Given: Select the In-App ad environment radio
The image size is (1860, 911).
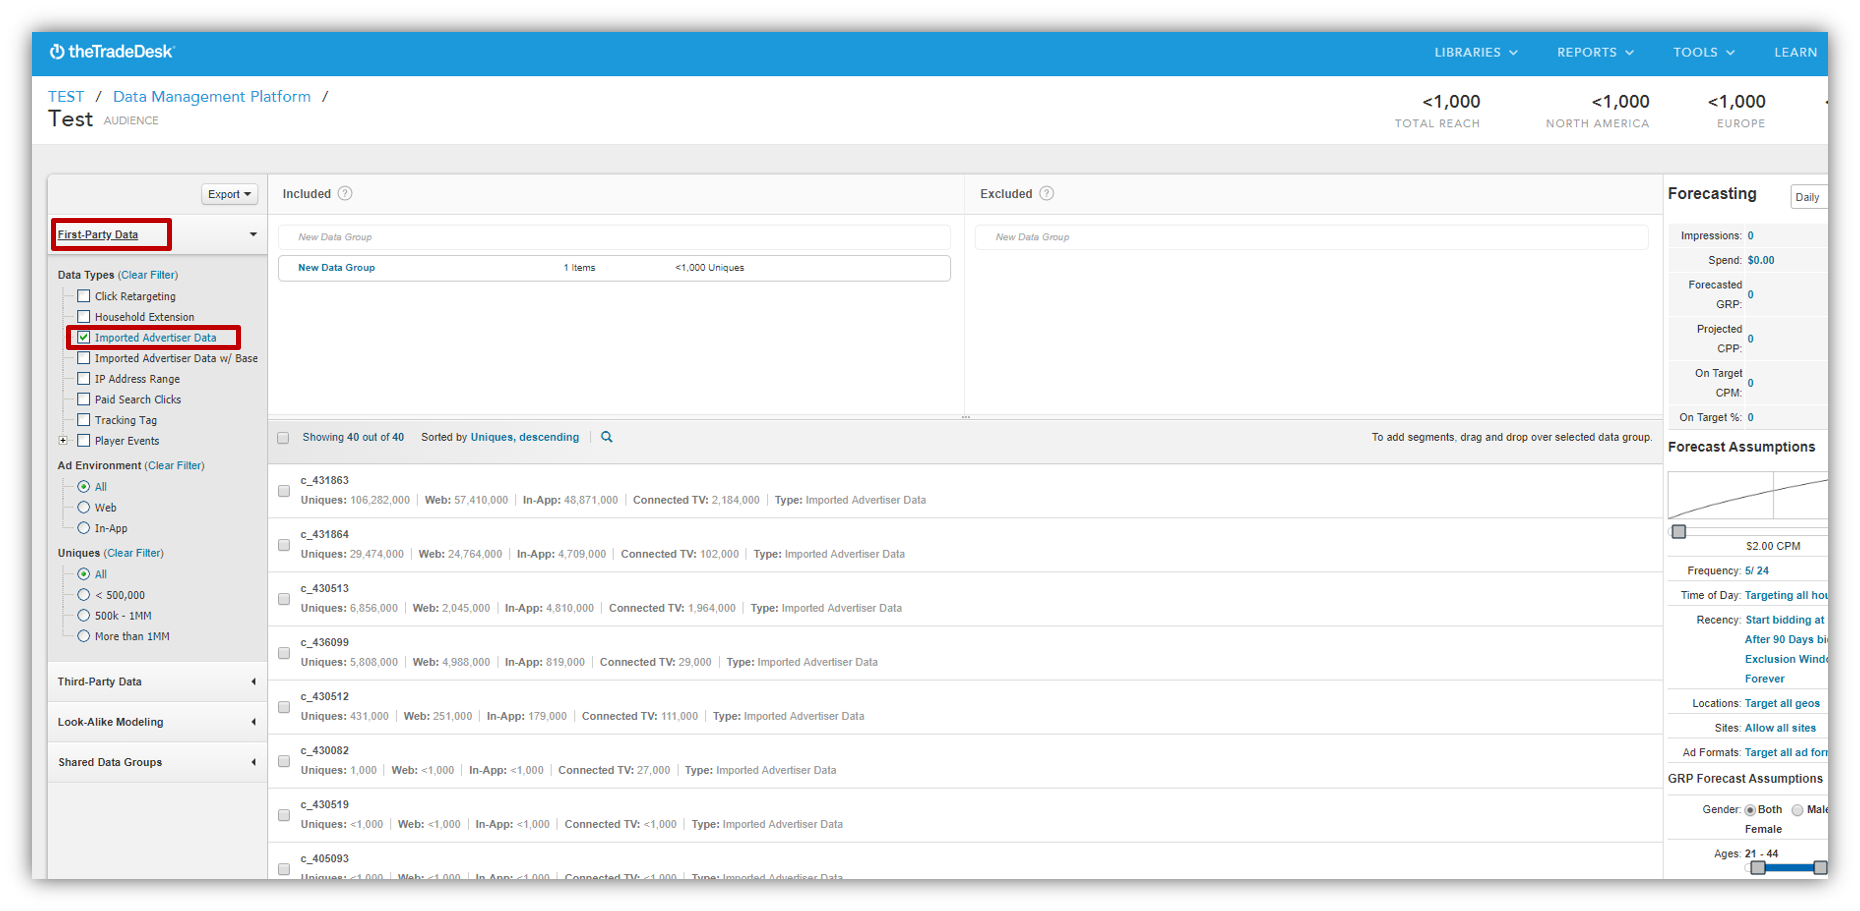Looking at the screenshot, I should pyautogui.click(x=84, y=528).
